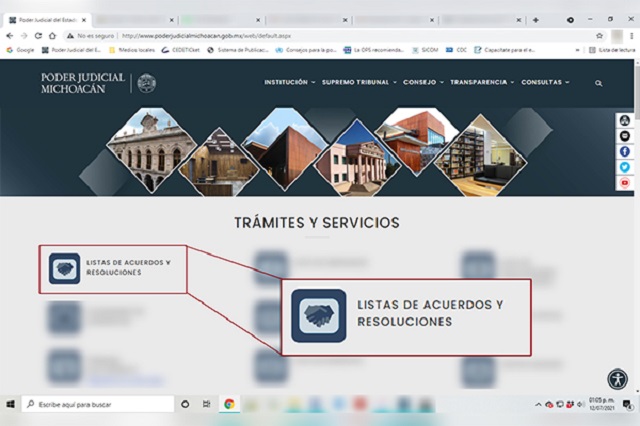Click the Poder Judicial Michoacán logo

click(83, 83)
